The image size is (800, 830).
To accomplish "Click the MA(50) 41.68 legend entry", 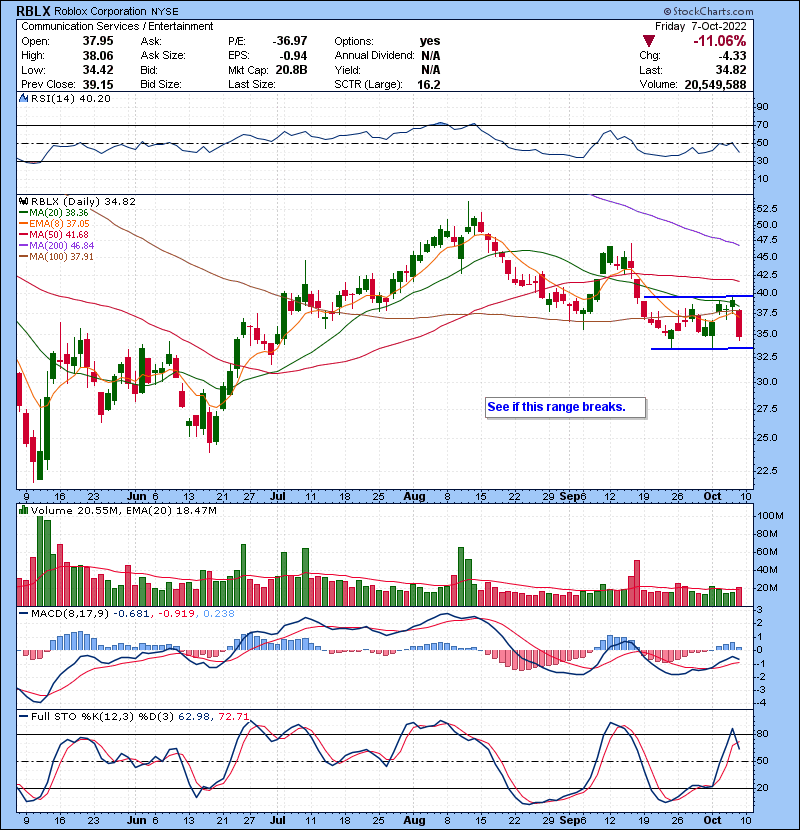I will [x=54, y=234].
